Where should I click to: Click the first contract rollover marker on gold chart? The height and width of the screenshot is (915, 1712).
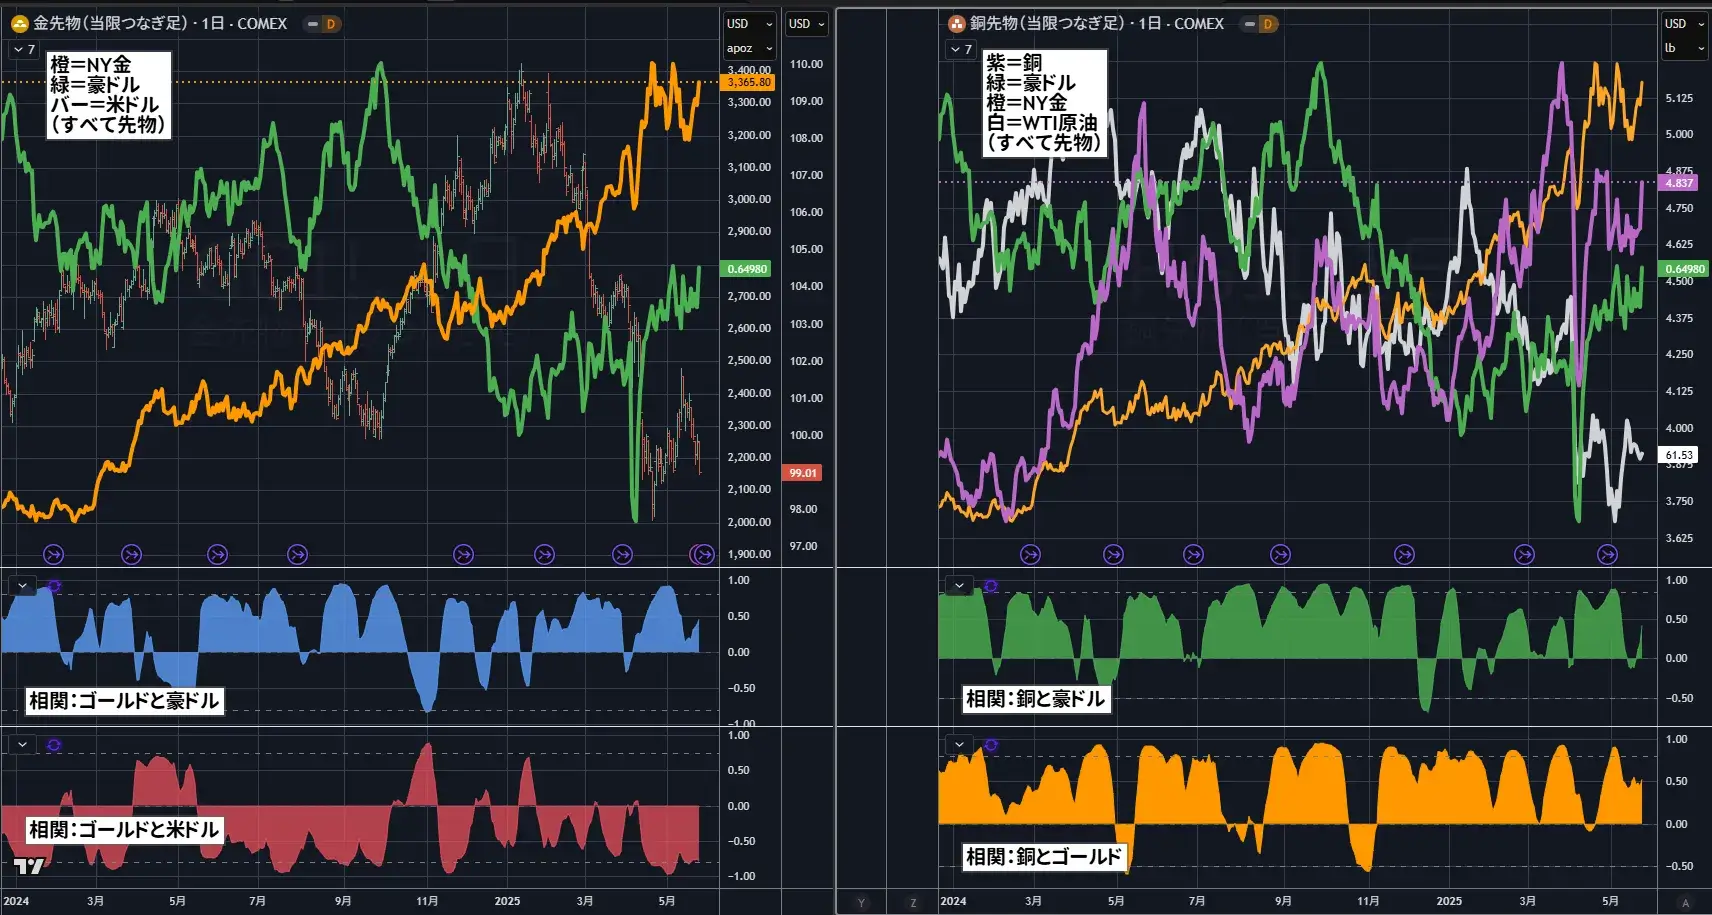click(53, 554)
